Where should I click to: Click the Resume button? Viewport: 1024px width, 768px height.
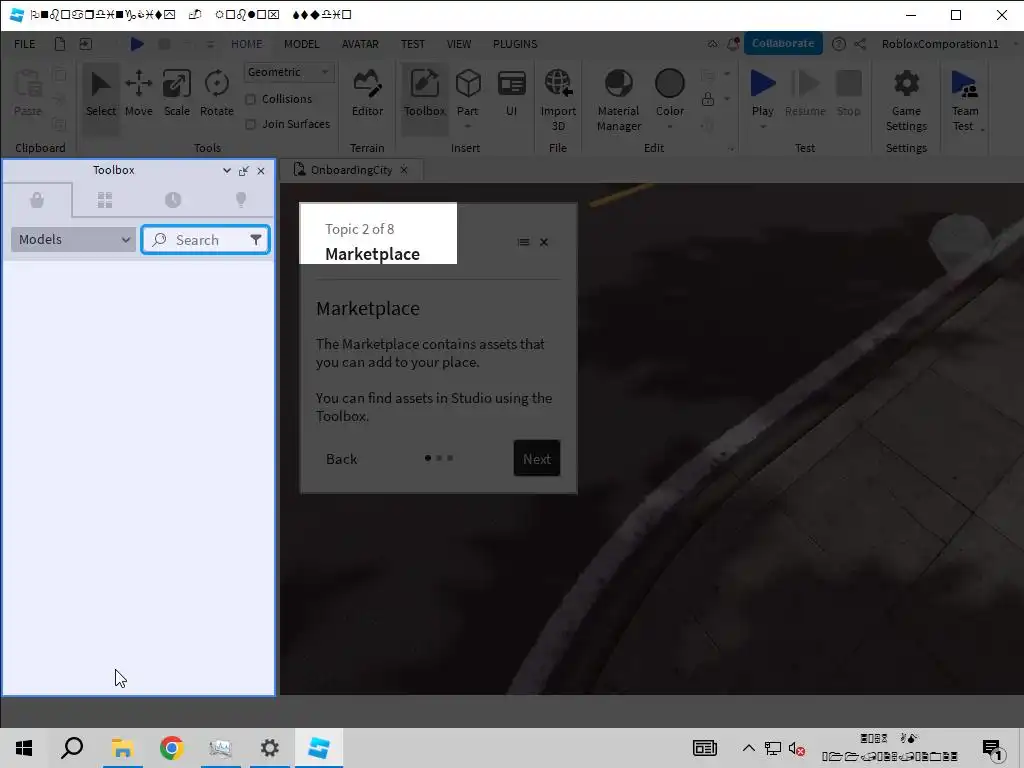(805, 95)
